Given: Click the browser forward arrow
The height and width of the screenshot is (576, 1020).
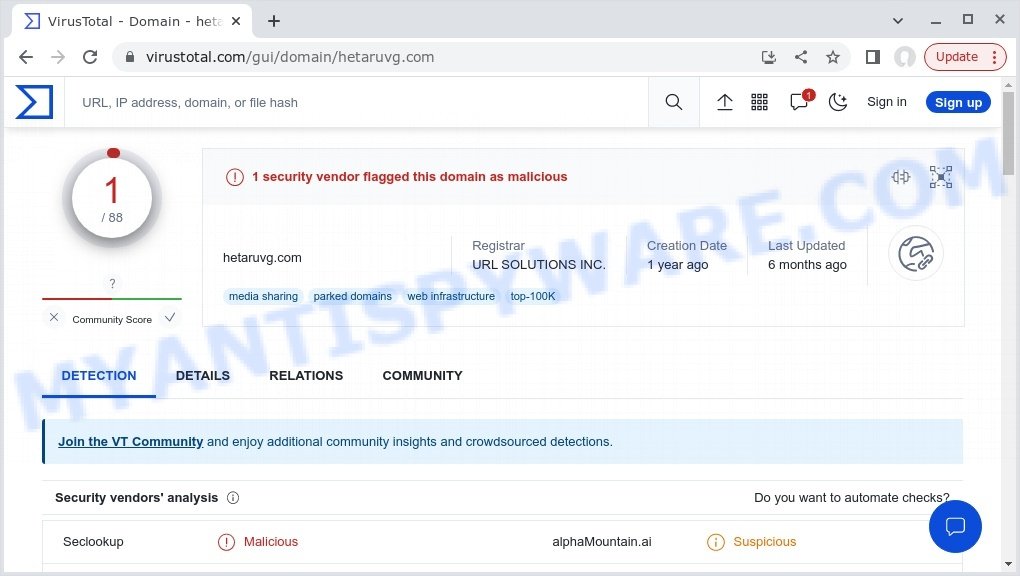Looking at the screenshot, I should 58,57.
